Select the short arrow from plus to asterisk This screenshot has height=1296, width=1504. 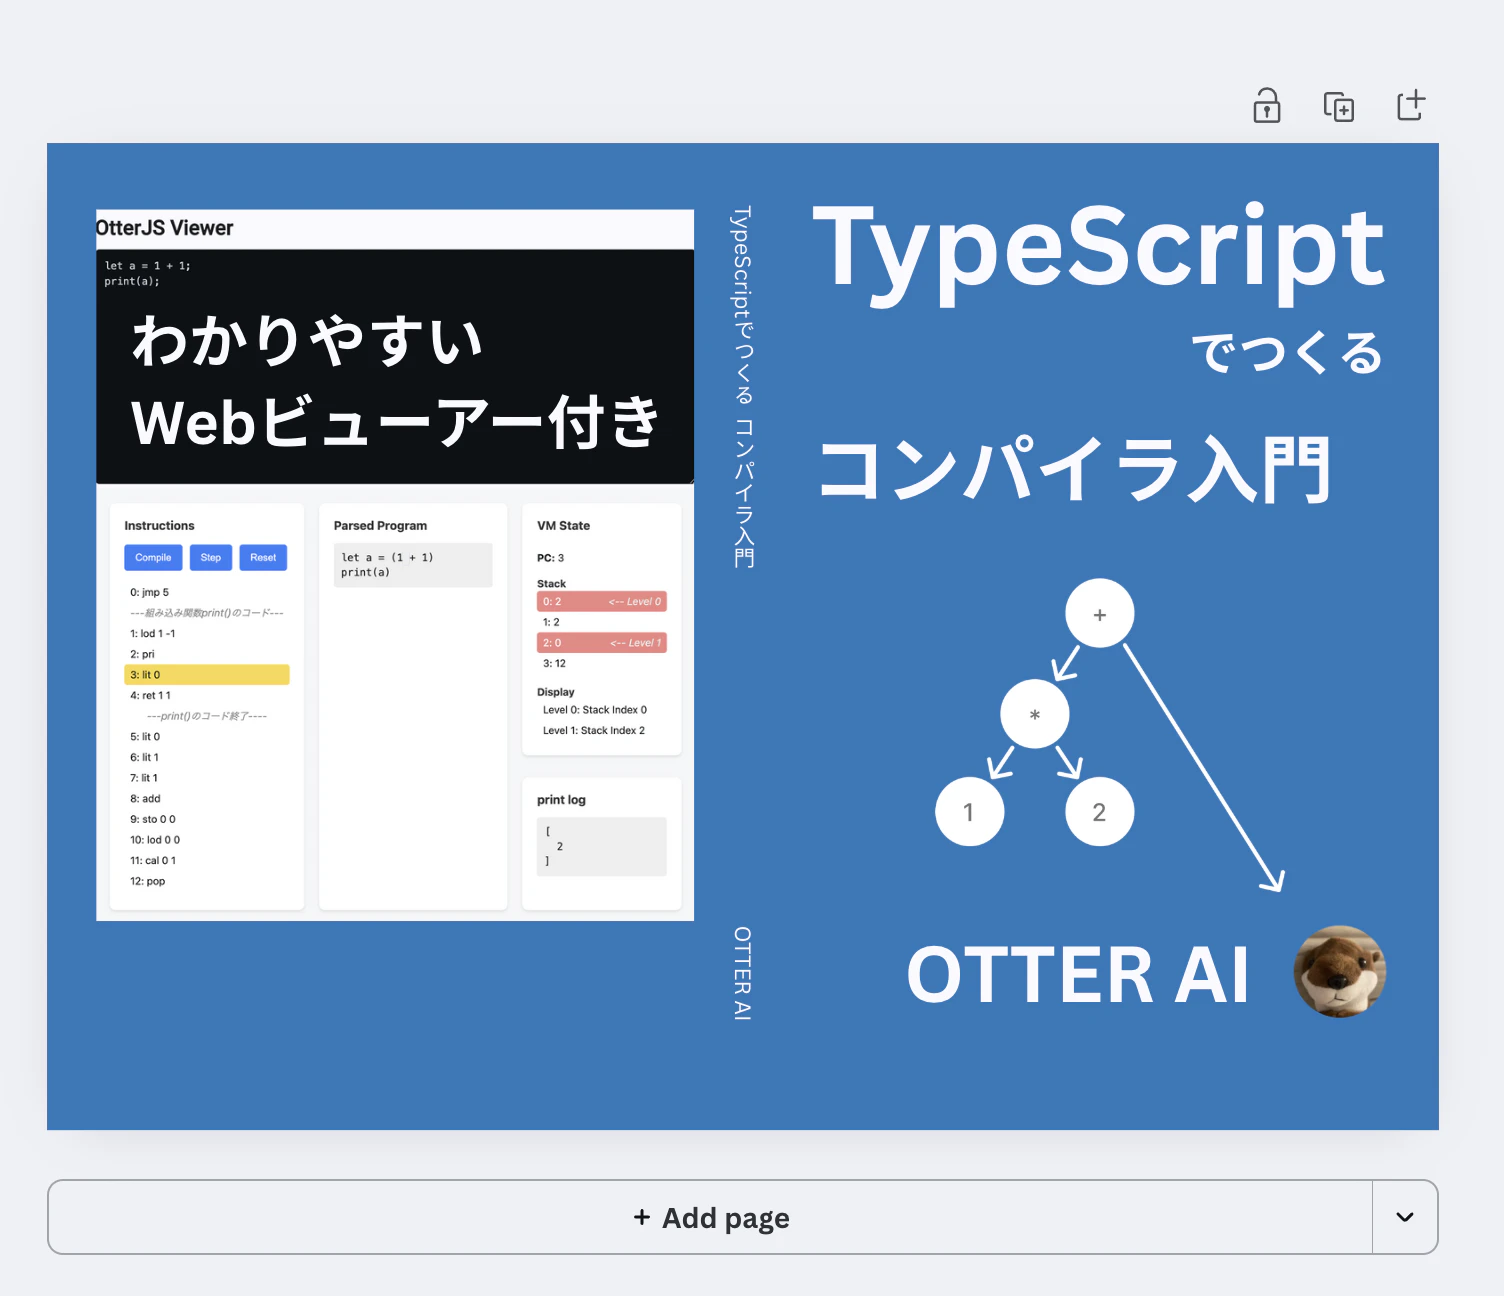(1067, 663)
